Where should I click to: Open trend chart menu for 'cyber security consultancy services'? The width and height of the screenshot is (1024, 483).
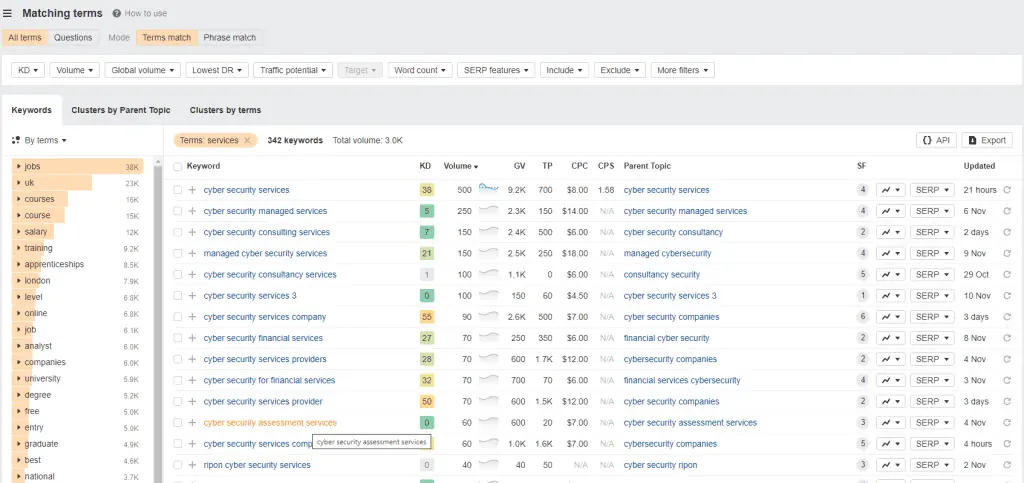pyautogui.click(x=891, y=275)
